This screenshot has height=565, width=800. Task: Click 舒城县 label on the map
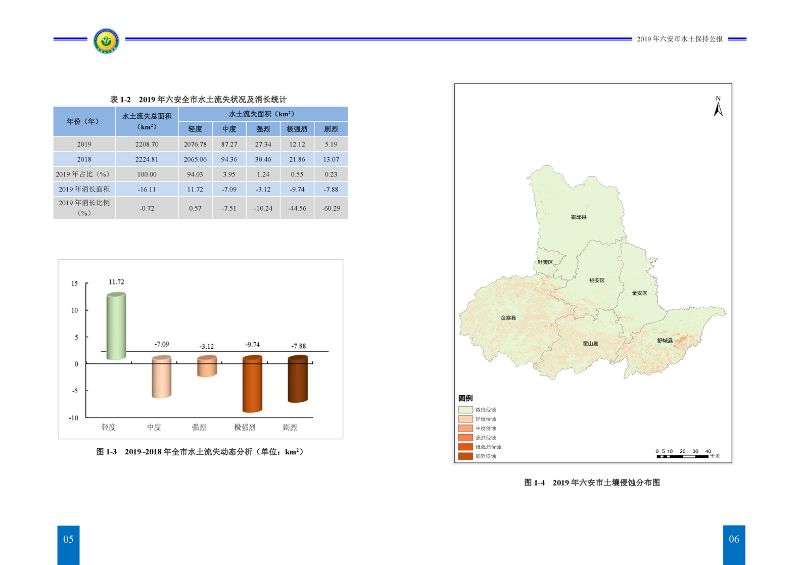[x=665, y=340]
